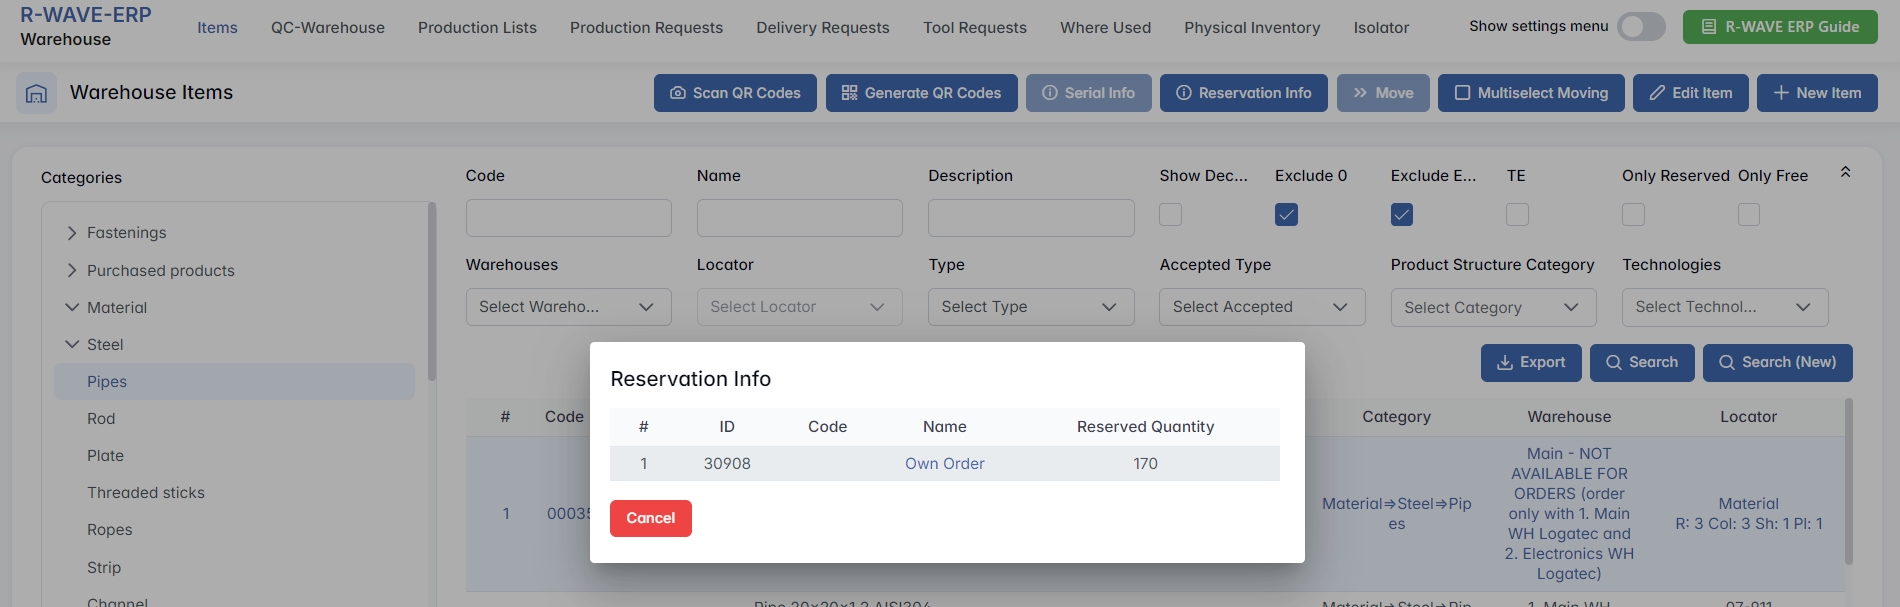Click the Scan QR Codes camera button
Image resolution: width=1900 pixels, height=607 pixels.
[735, 93]
